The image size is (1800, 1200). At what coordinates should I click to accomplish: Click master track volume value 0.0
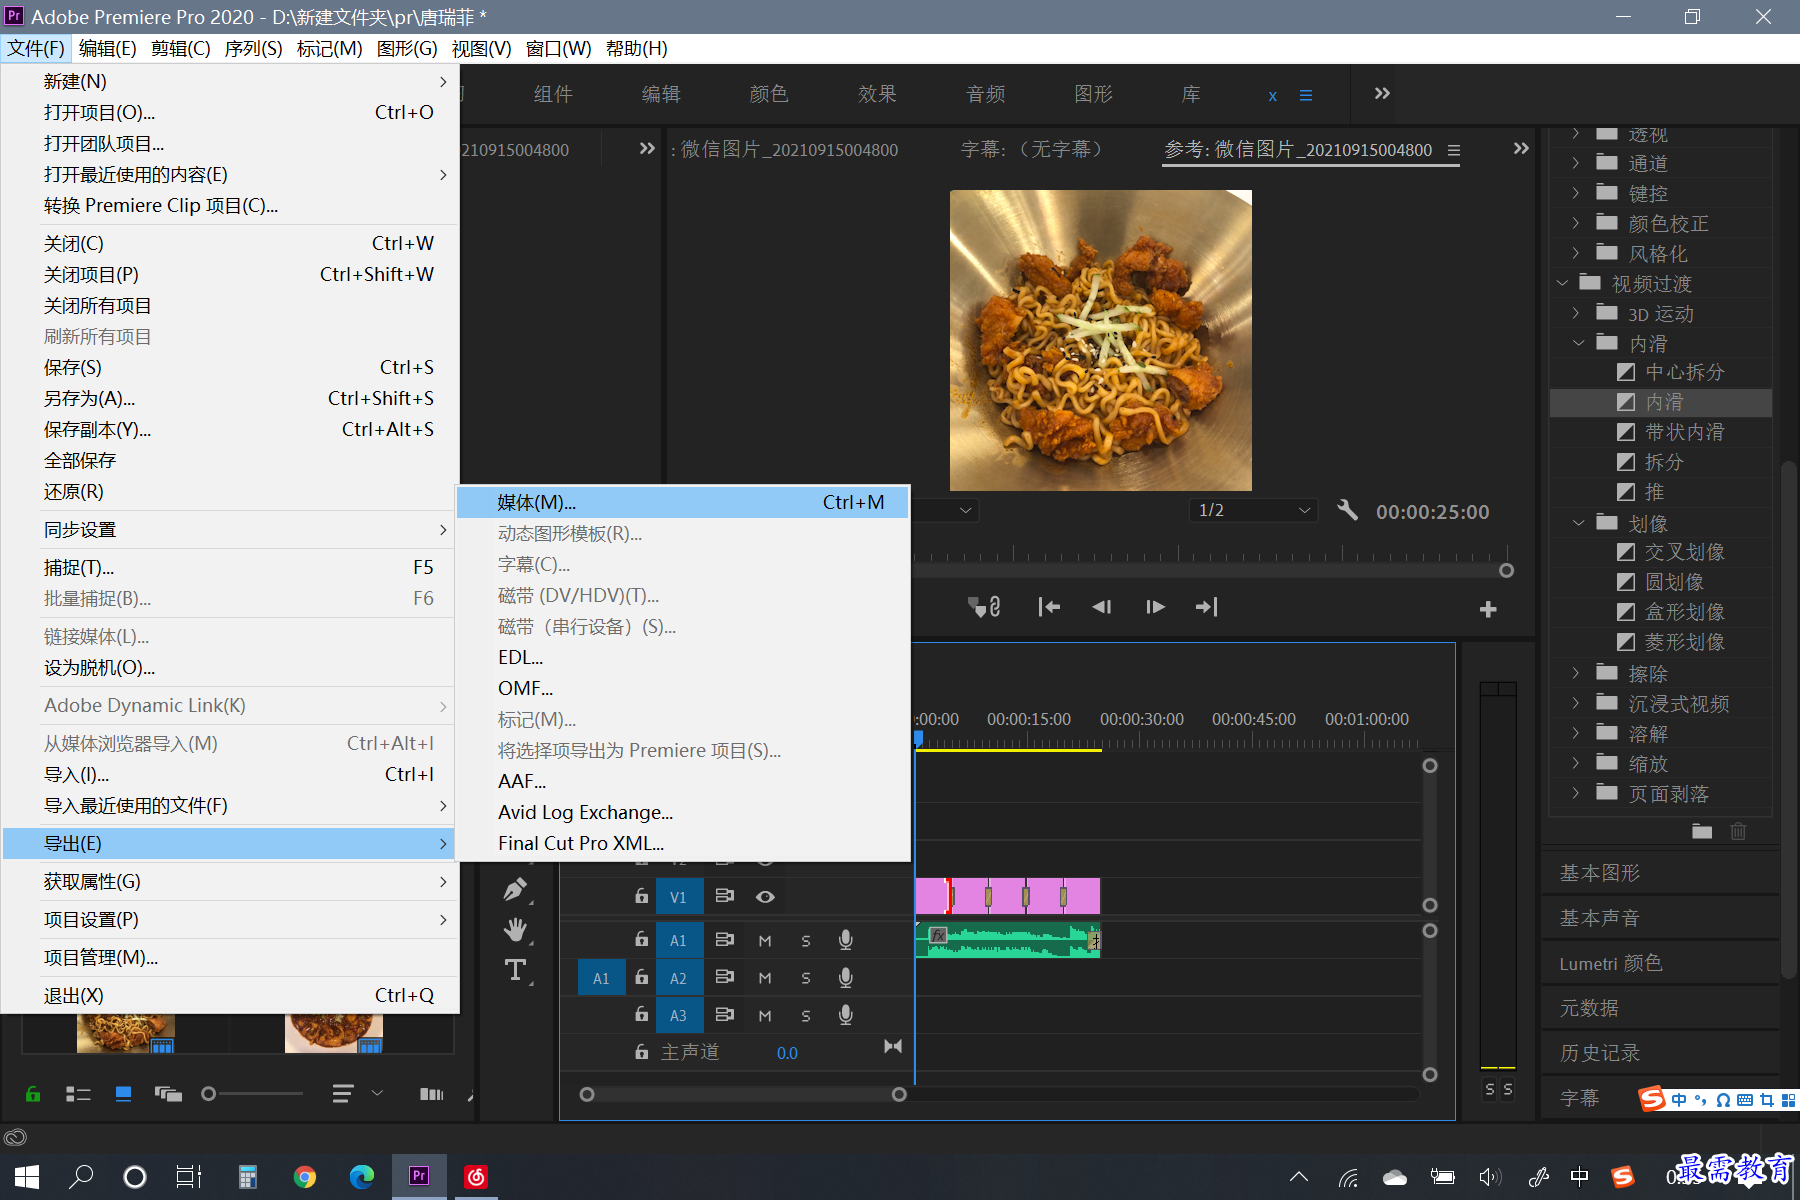coord(787,1053)
